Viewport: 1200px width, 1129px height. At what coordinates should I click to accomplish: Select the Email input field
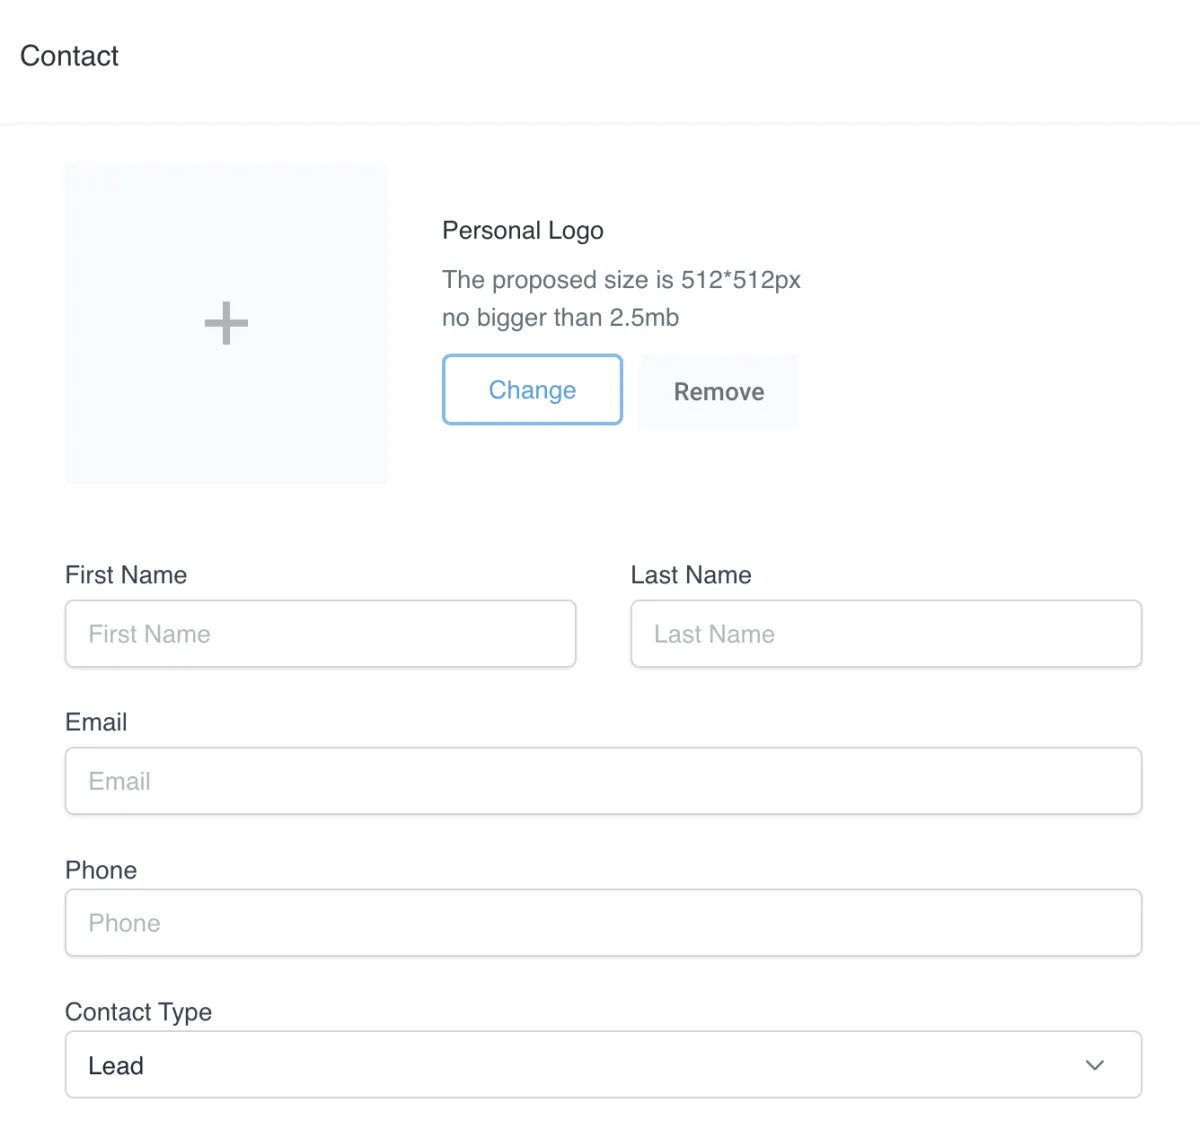point(603,781)
